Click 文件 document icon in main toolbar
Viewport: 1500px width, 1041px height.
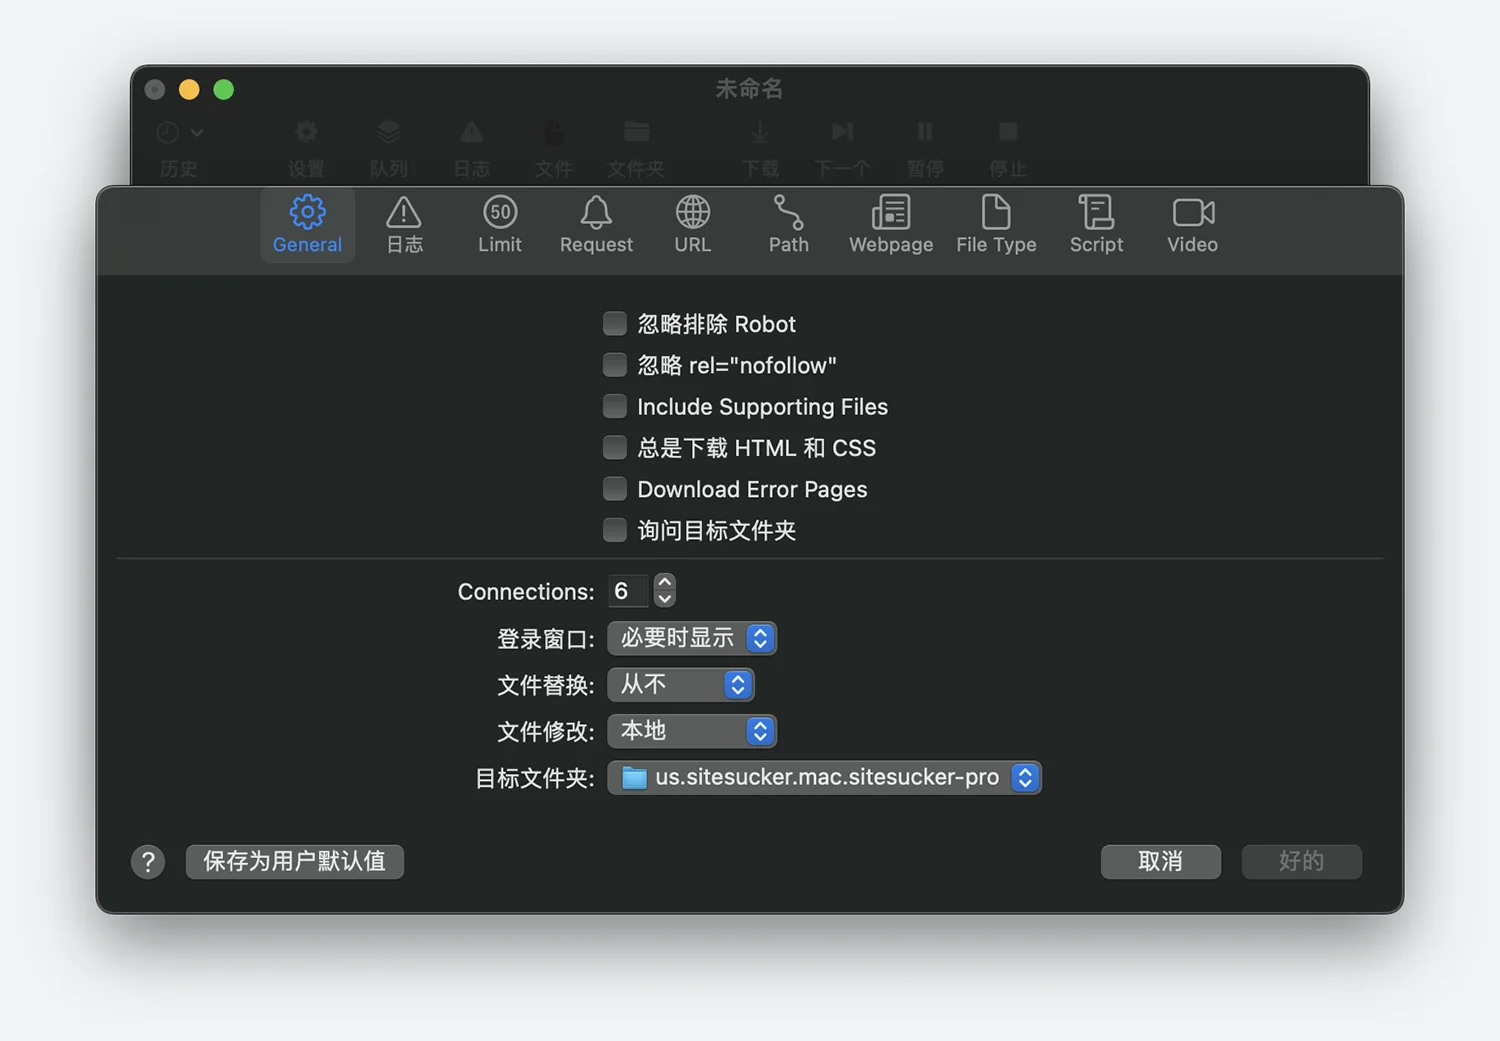pos(553,132)
